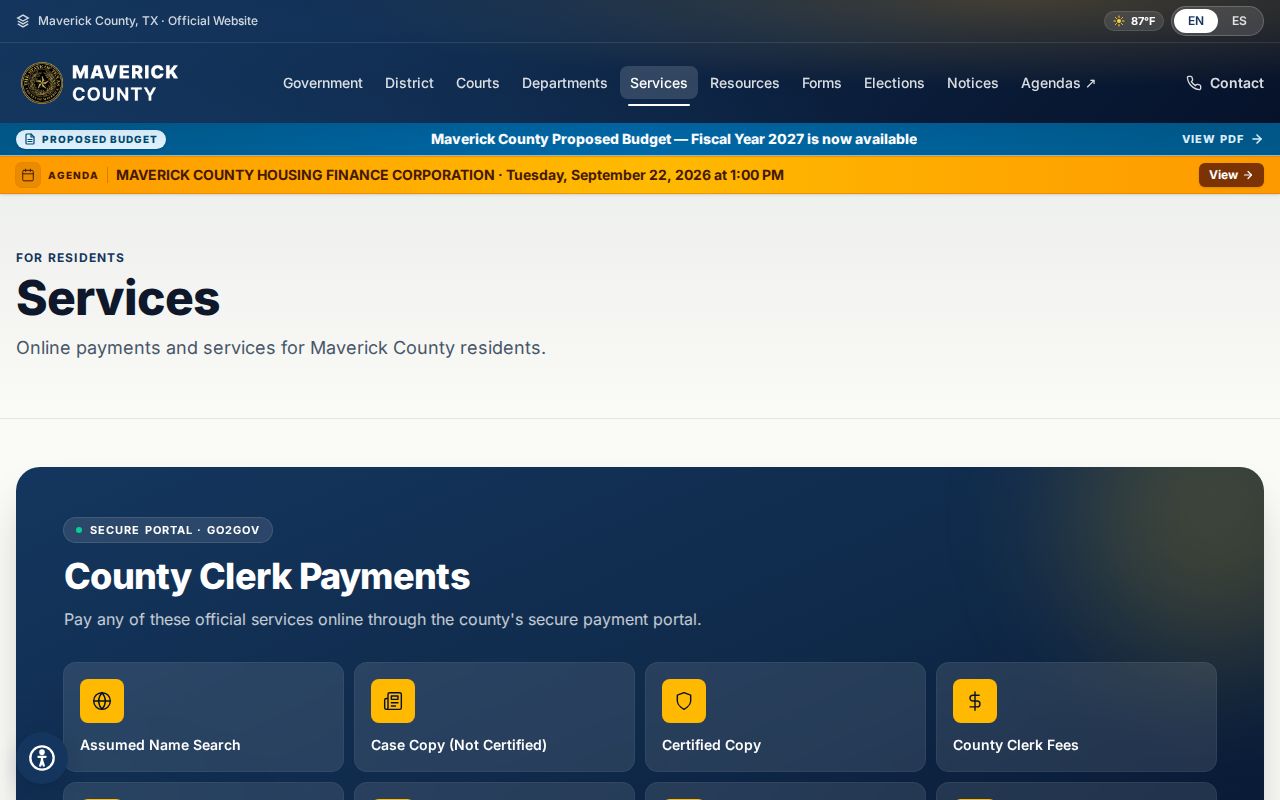This screenshot has height=800, width=1280.
Task: Click the document icon in Proposed Budget badge
Action: click(x=30, y=139)
